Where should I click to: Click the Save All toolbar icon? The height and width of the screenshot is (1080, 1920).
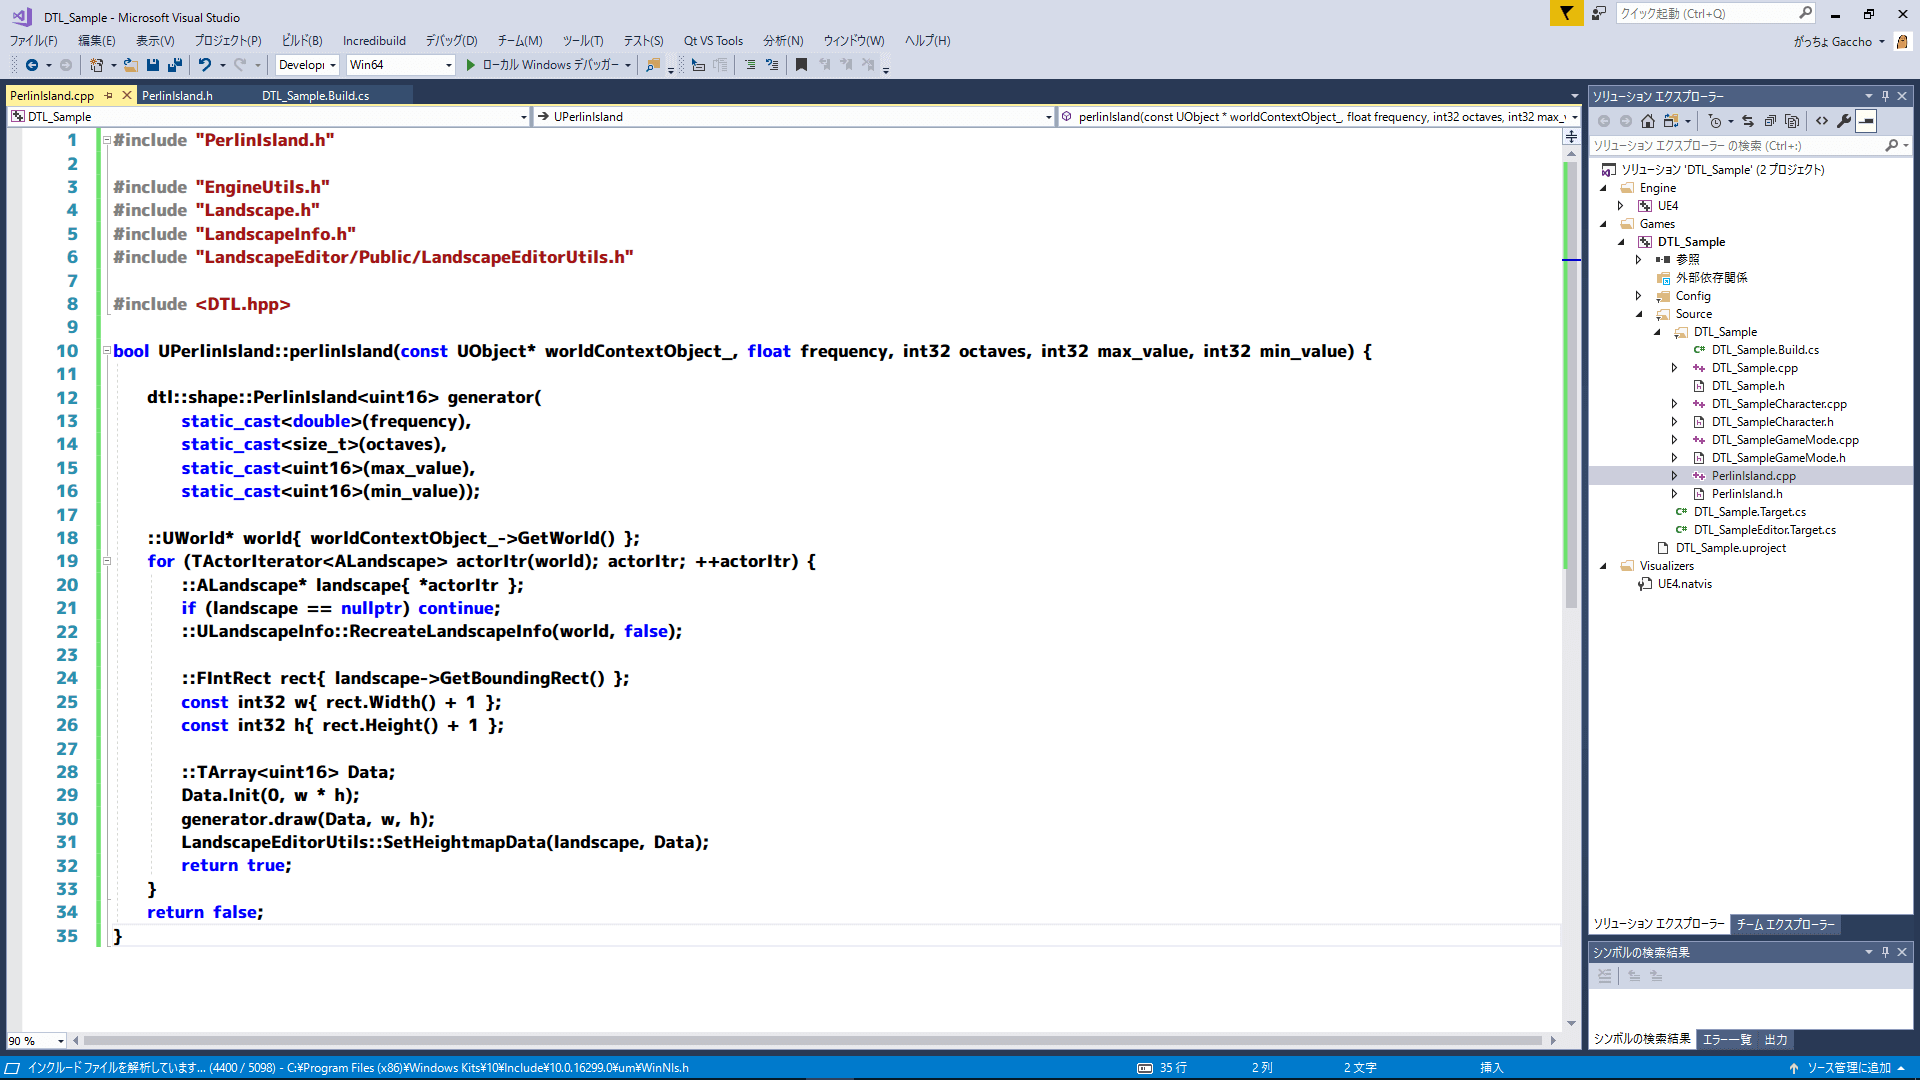(x=175, y=65)
